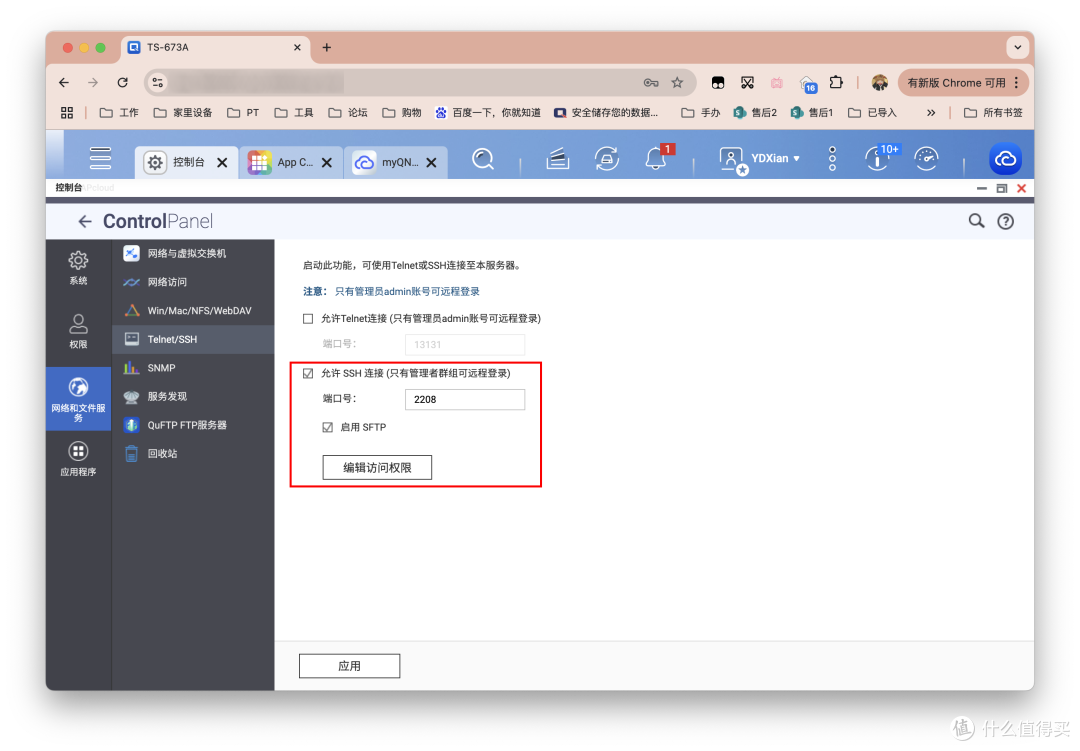Click SSH port number field 2208

[465, 400]
